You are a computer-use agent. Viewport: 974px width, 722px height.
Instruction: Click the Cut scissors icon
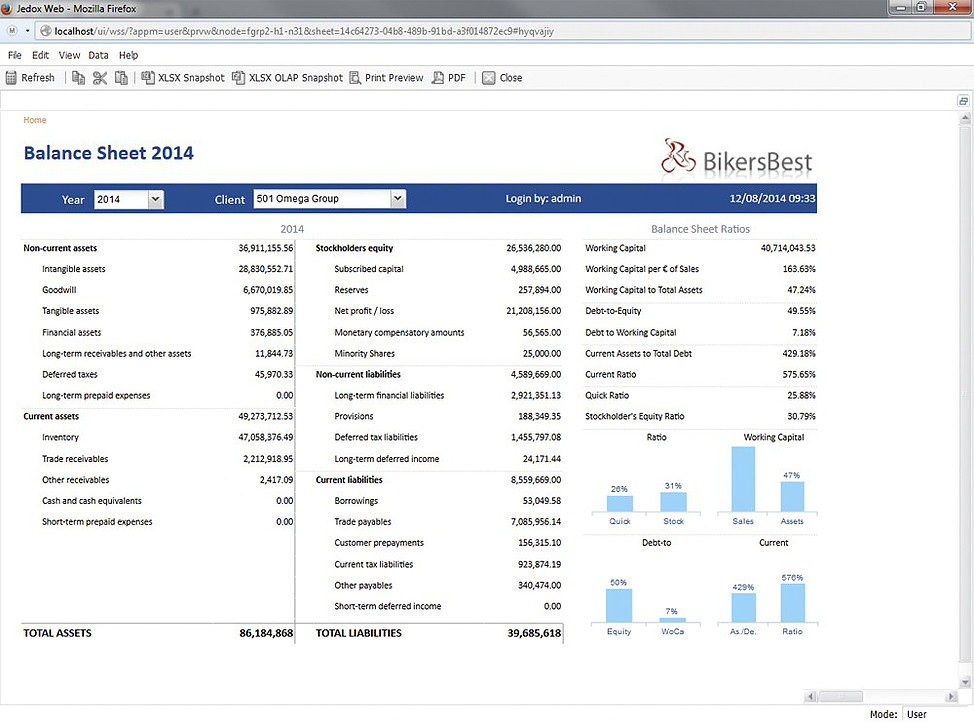[100, 78]
